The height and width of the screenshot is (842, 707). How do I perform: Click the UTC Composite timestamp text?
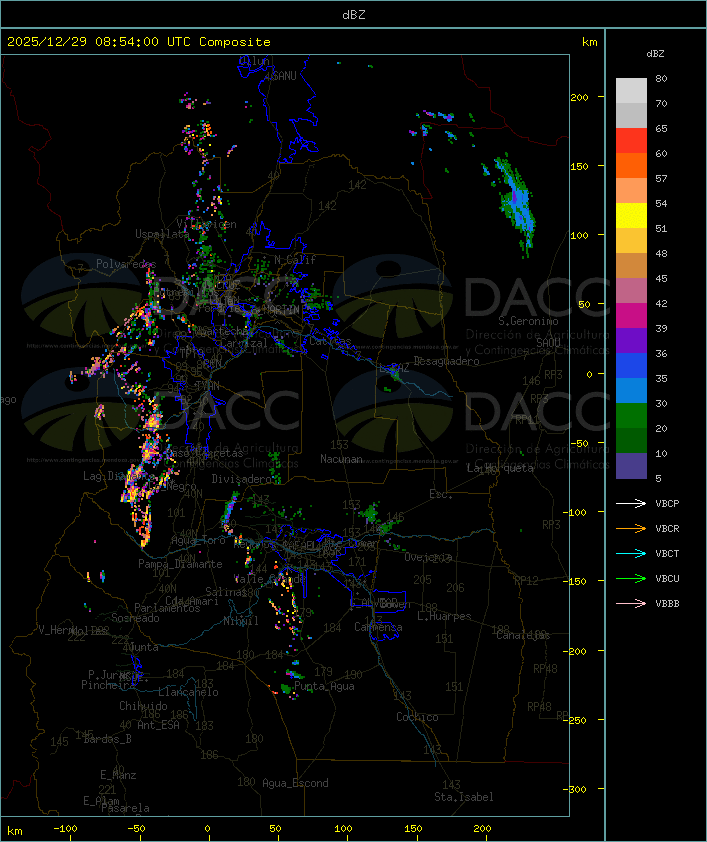point(139,42)
